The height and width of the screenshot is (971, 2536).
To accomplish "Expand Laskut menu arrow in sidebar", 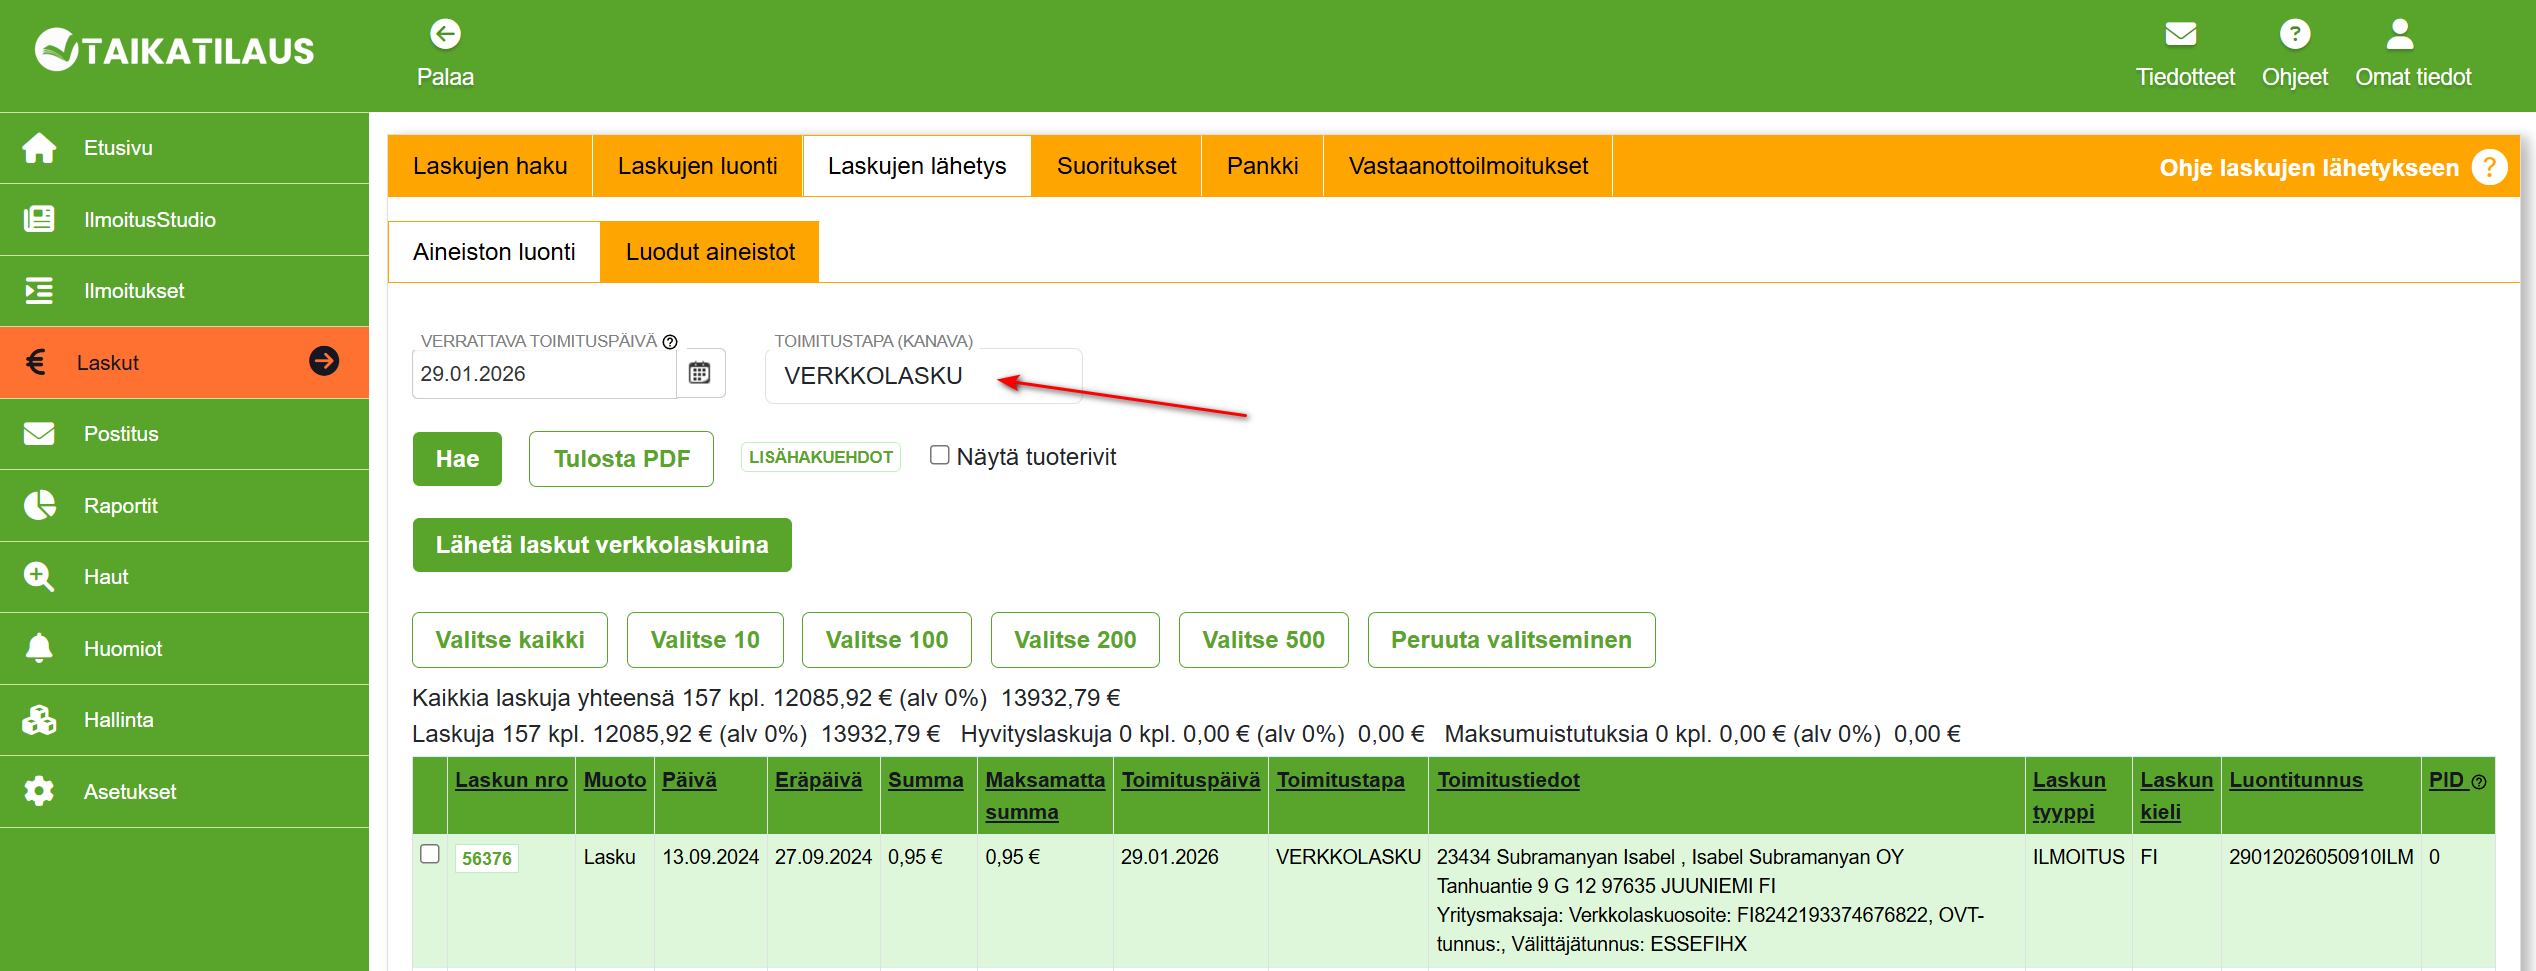I will point(324,361).
